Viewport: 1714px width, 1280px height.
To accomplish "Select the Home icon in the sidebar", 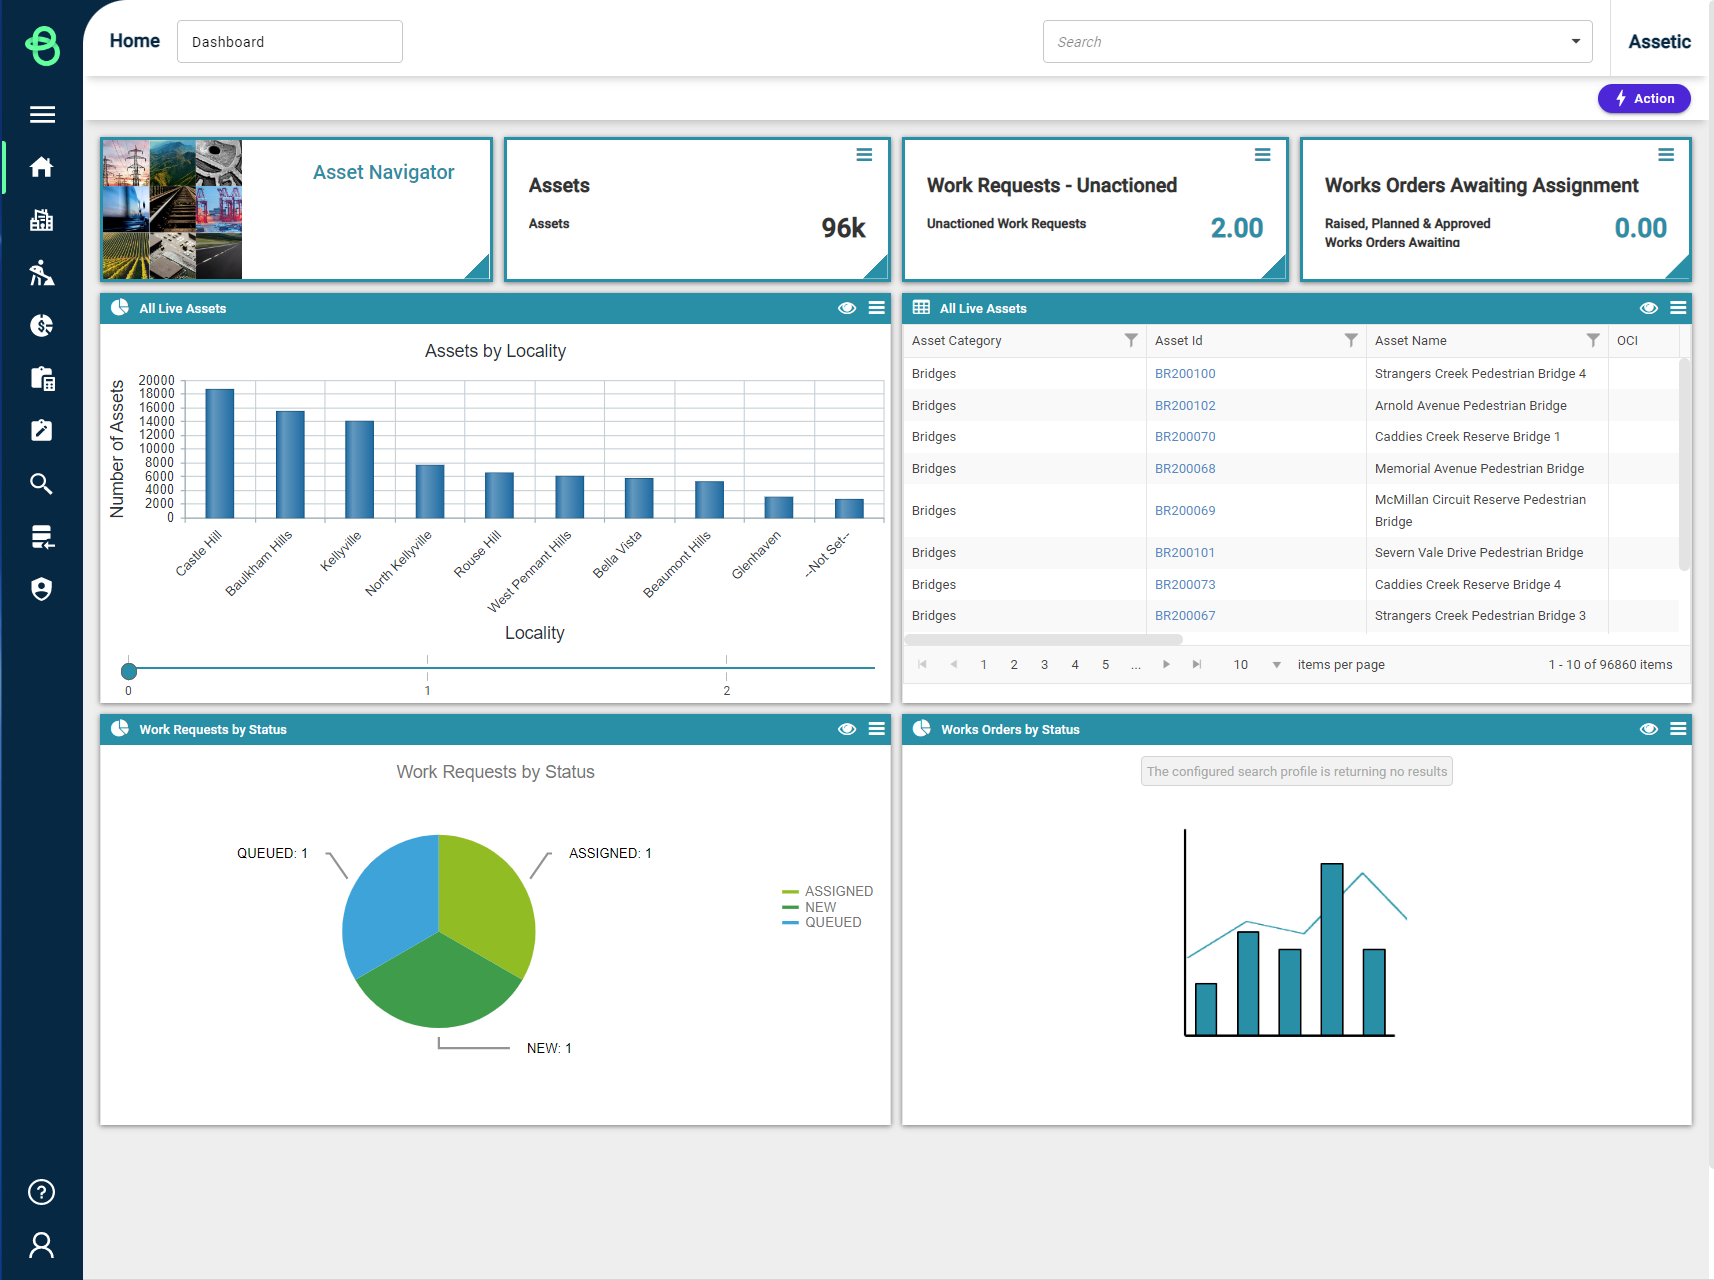I will [x=42, y=167].
